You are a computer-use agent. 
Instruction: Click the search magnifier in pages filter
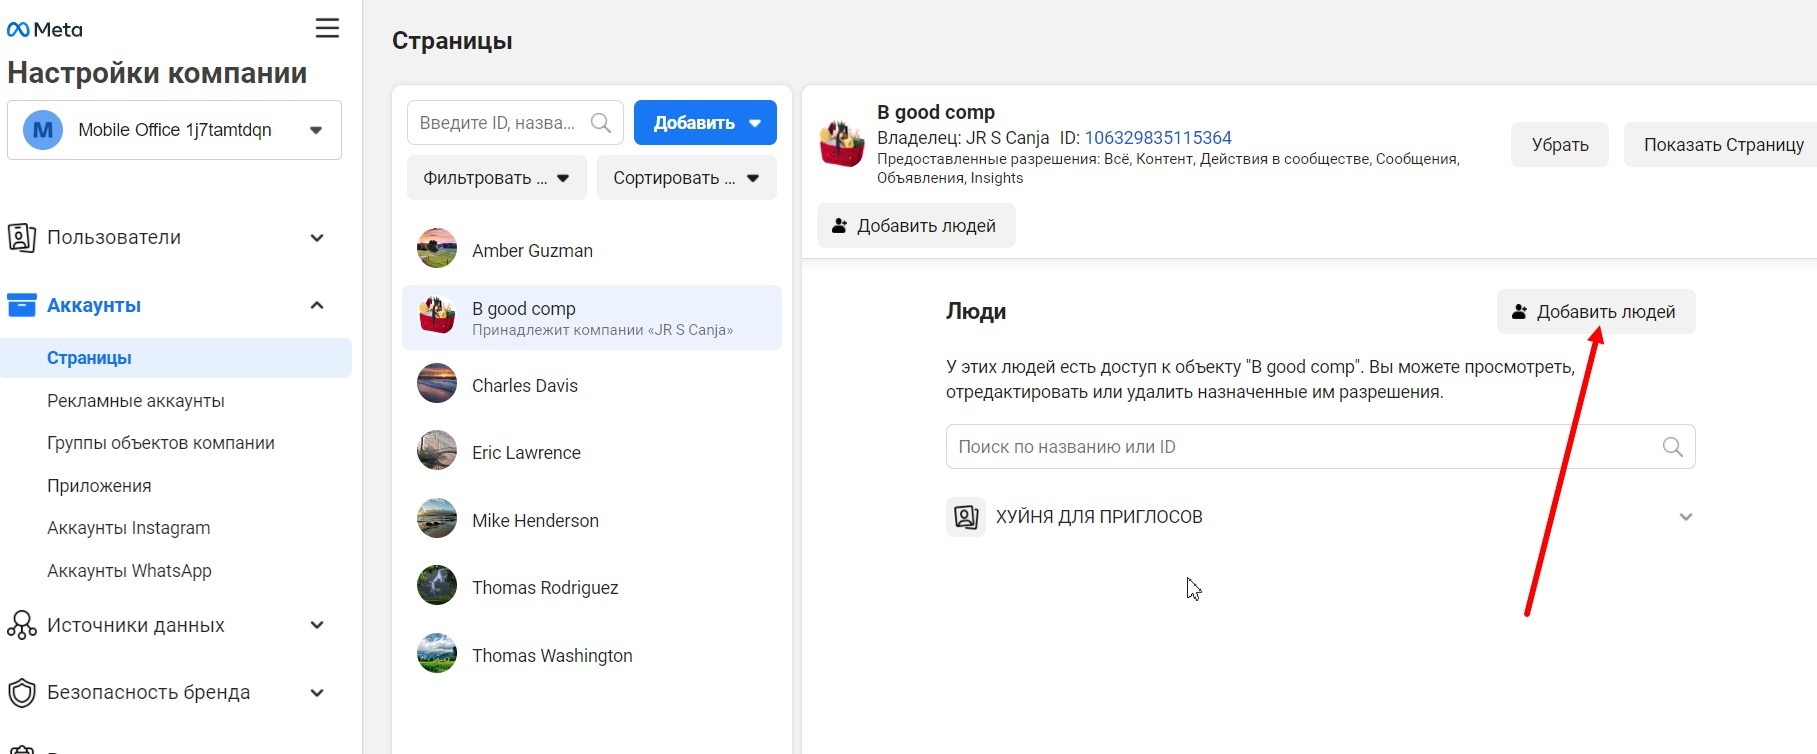tap(601, 123)
